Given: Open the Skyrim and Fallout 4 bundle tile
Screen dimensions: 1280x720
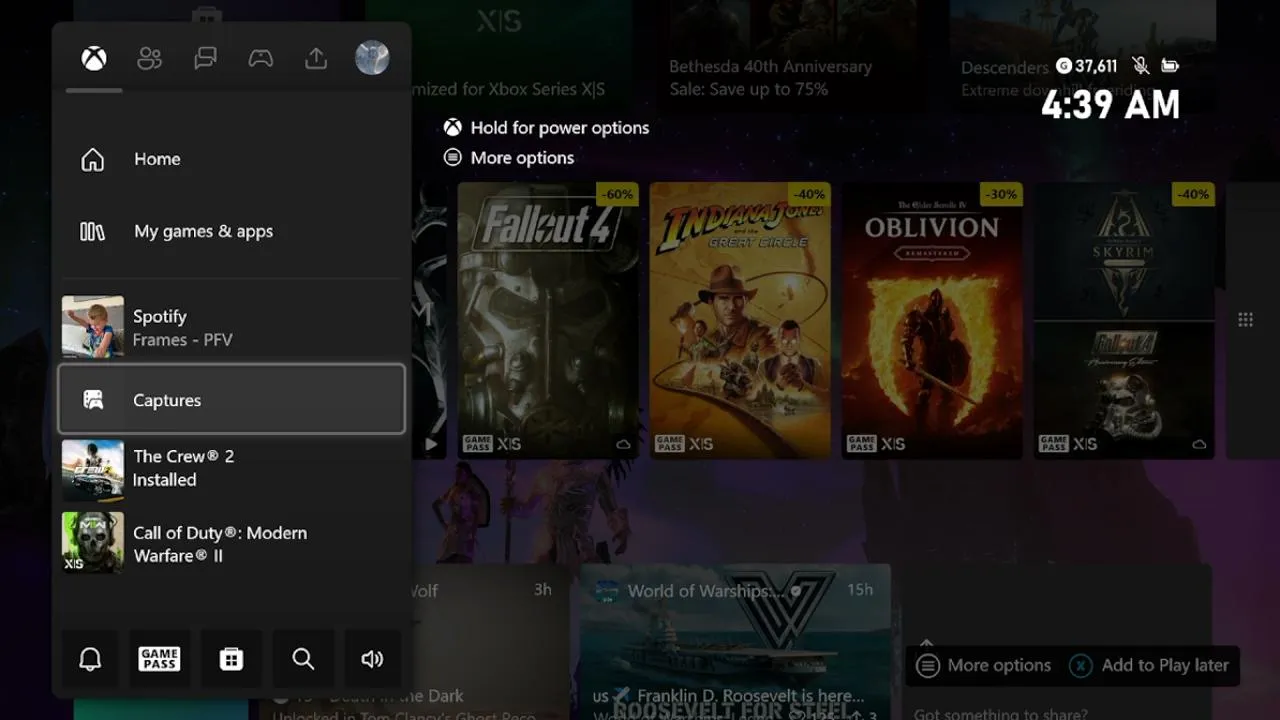Looking at the screenshot, I should click(x=1124, y=320).
